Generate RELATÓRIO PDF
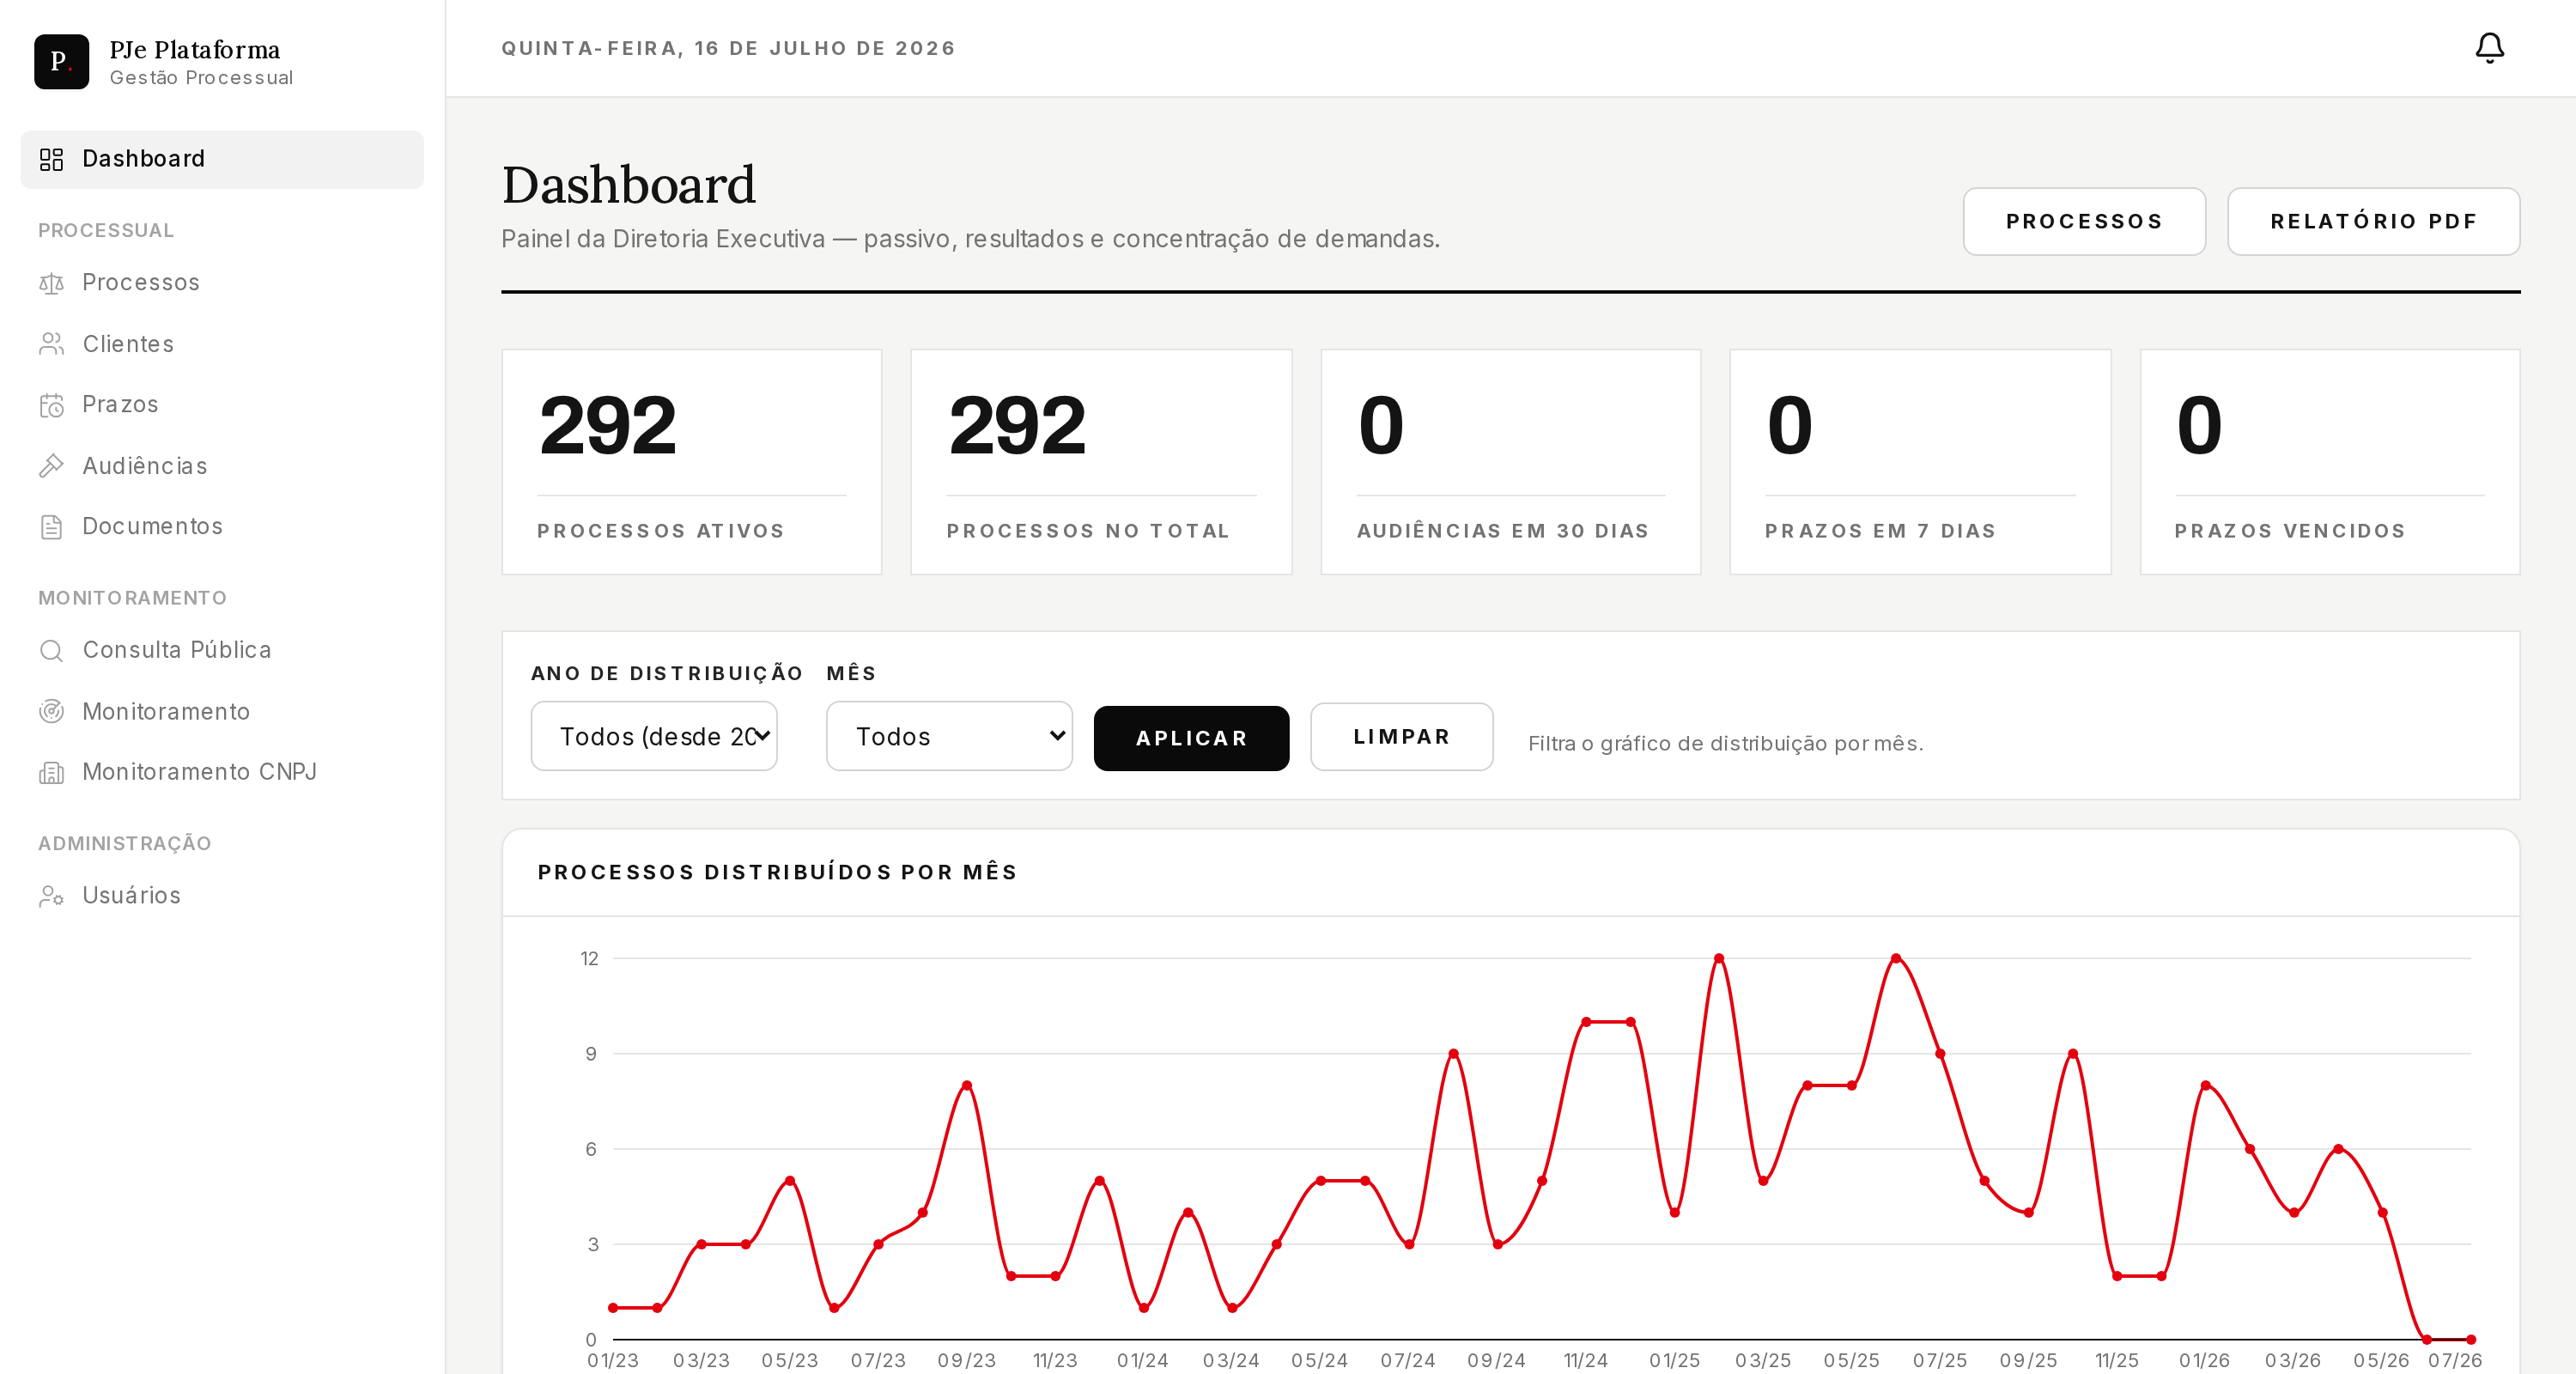 pyautogui.click(x=2373, y=221)
